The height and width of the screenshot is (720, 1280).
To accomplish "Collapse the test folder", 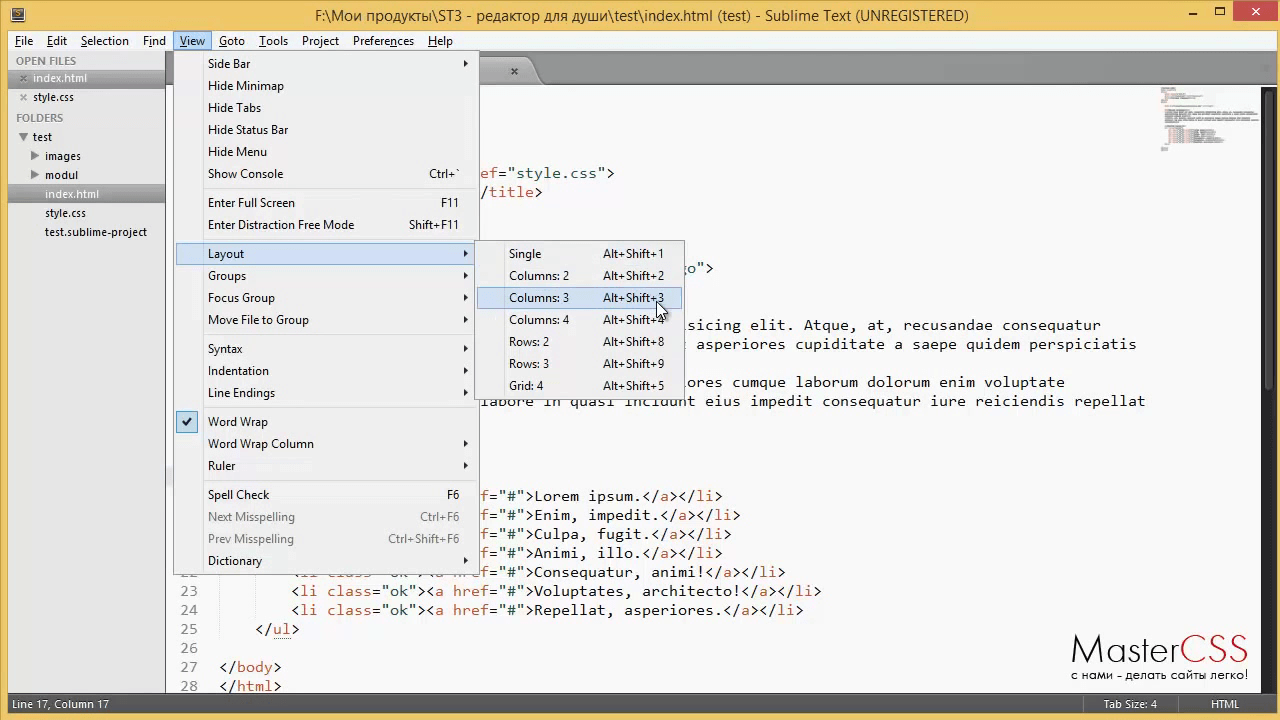I will (x=24, y=137).
